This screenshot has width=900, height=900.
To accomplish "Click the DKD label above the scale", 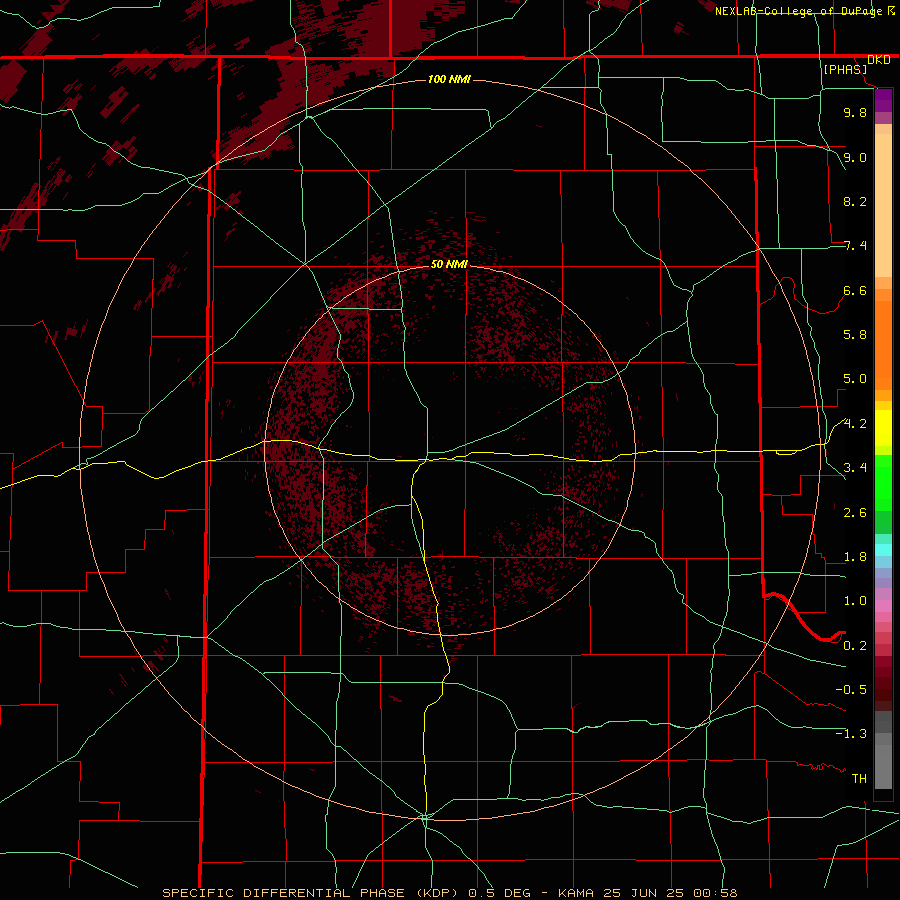I will 879,60.
